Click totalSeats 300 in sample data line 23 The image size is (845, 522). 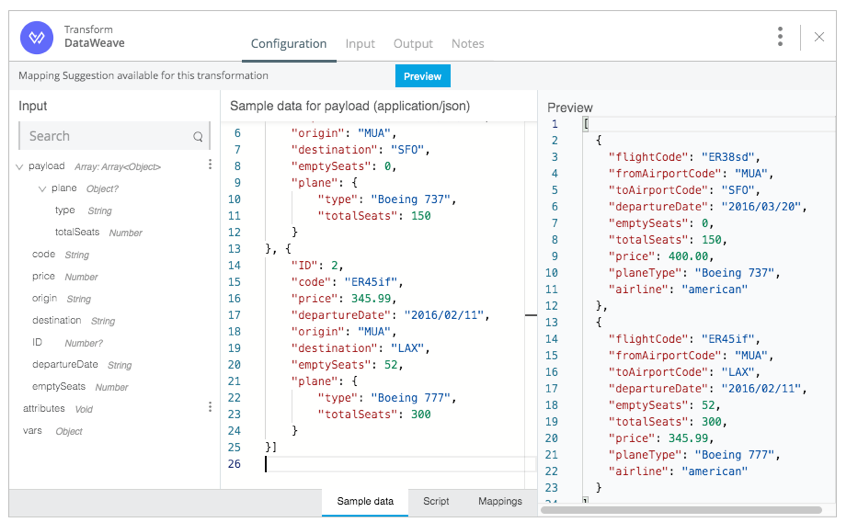point(420,414)
